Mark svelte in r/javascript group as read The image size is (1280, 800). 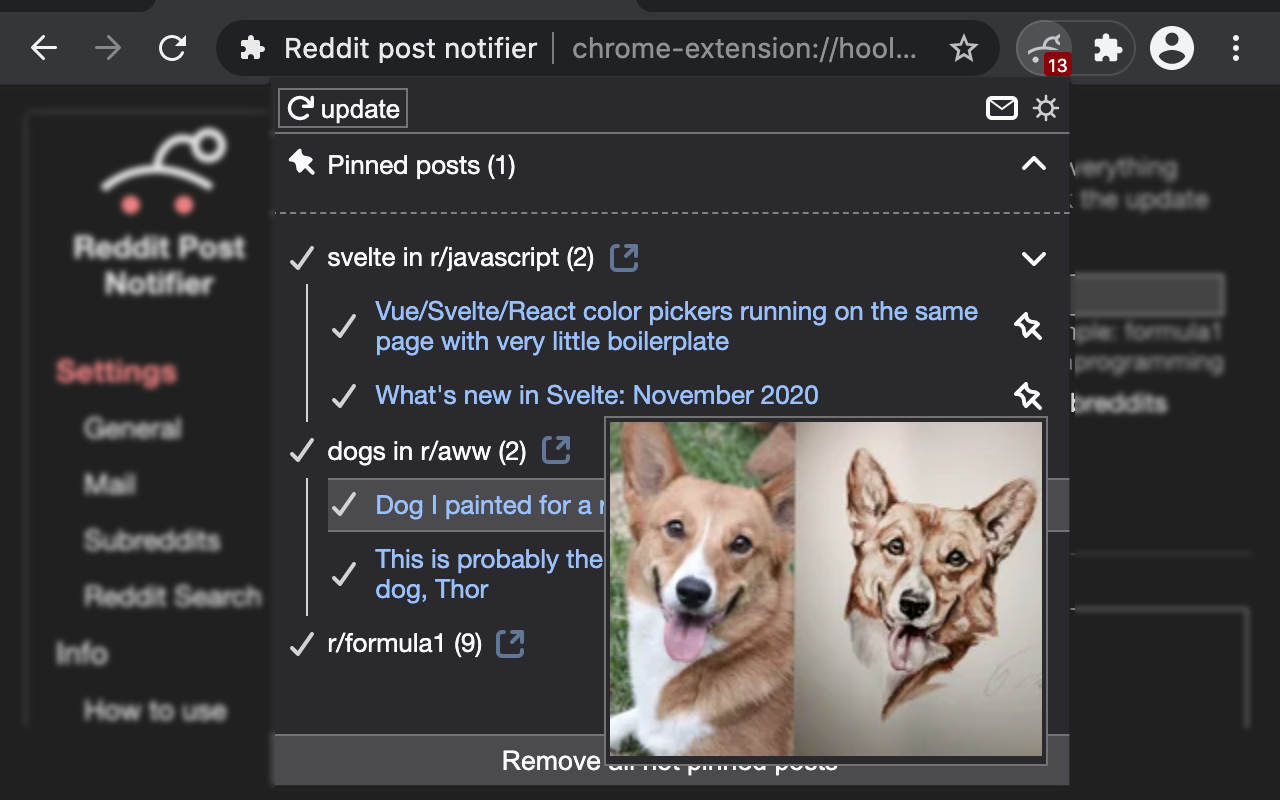pyautogui.click(x=300, y=257)
